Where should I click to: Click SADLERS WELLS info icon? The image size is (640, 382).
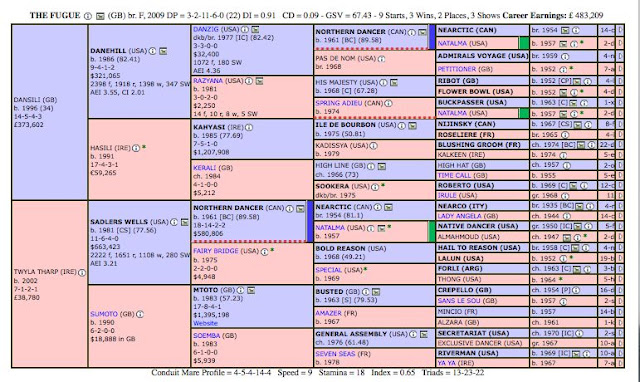174,222
